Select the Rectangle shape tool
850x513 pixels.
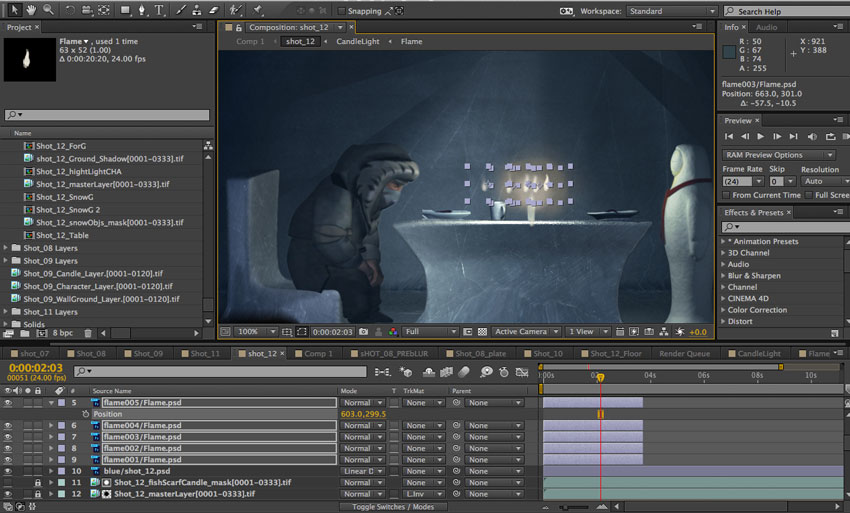[x=125, y=10]
